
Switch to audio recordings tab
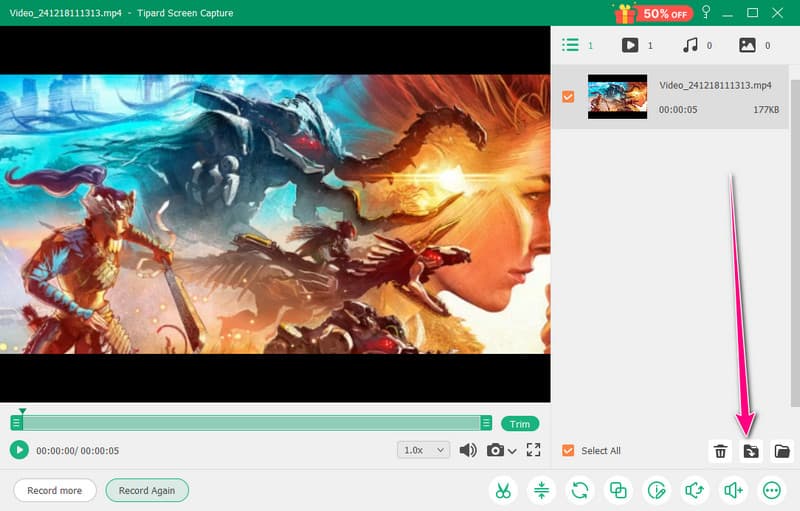(x=697, y=45)
